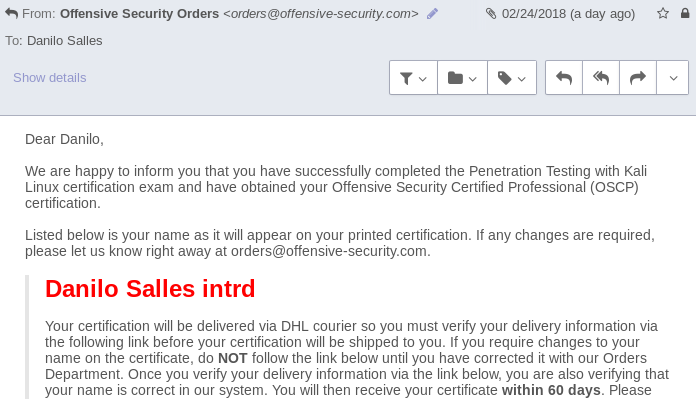Open the move-to-folder dropdown
This screenshot has width=696, height=399.
tap(462, 78)
